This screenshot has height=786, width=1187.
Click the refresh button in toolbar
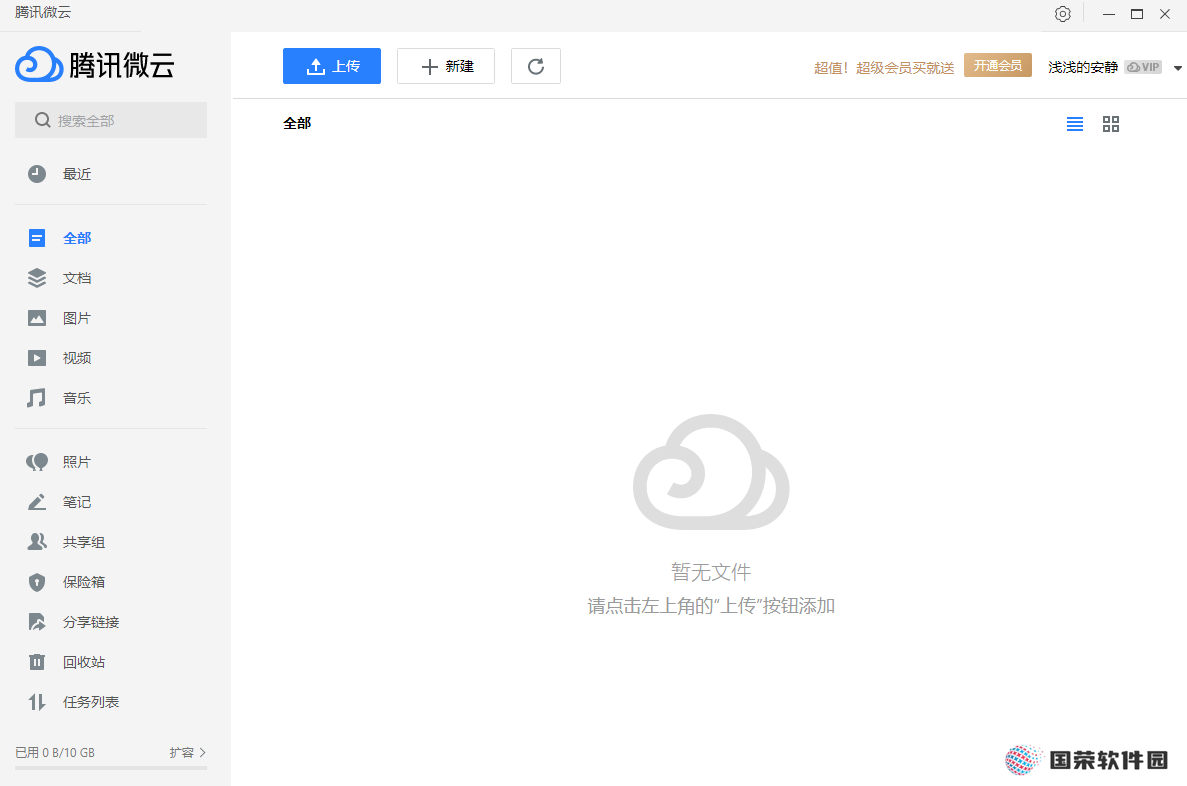coord(536,66)
